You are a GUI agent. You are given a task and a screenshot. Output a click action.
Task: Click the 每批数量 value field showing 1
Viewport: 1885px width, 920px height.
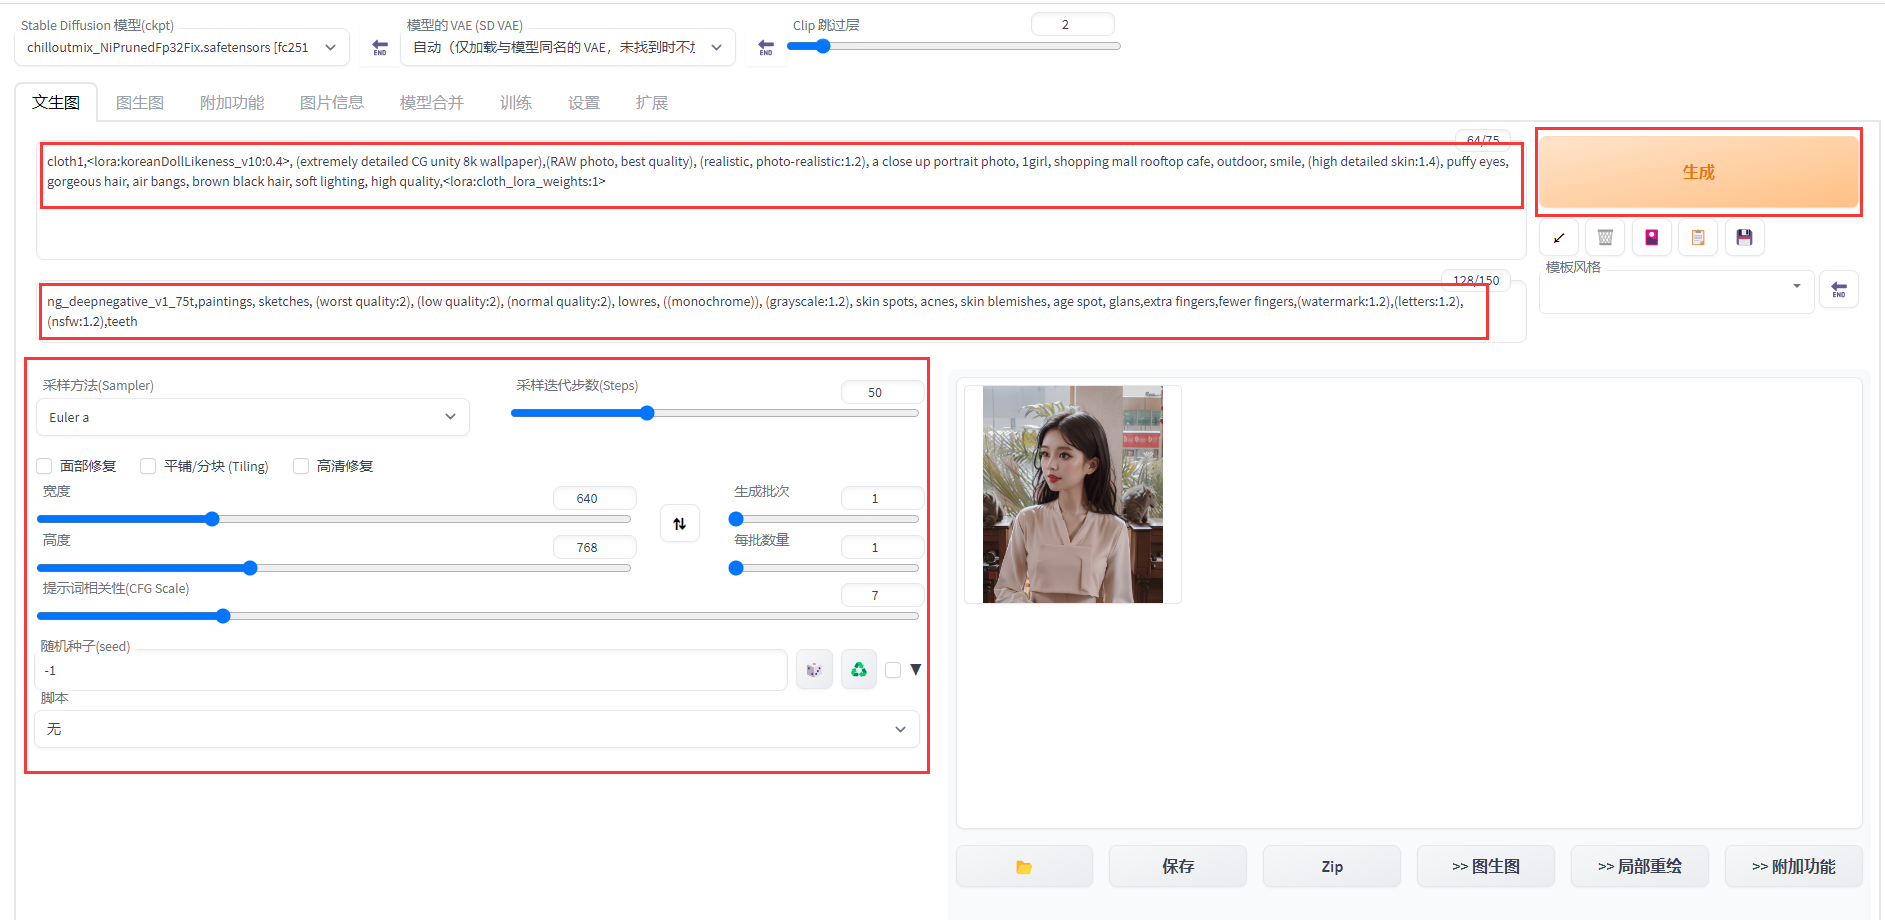(881, 547)
